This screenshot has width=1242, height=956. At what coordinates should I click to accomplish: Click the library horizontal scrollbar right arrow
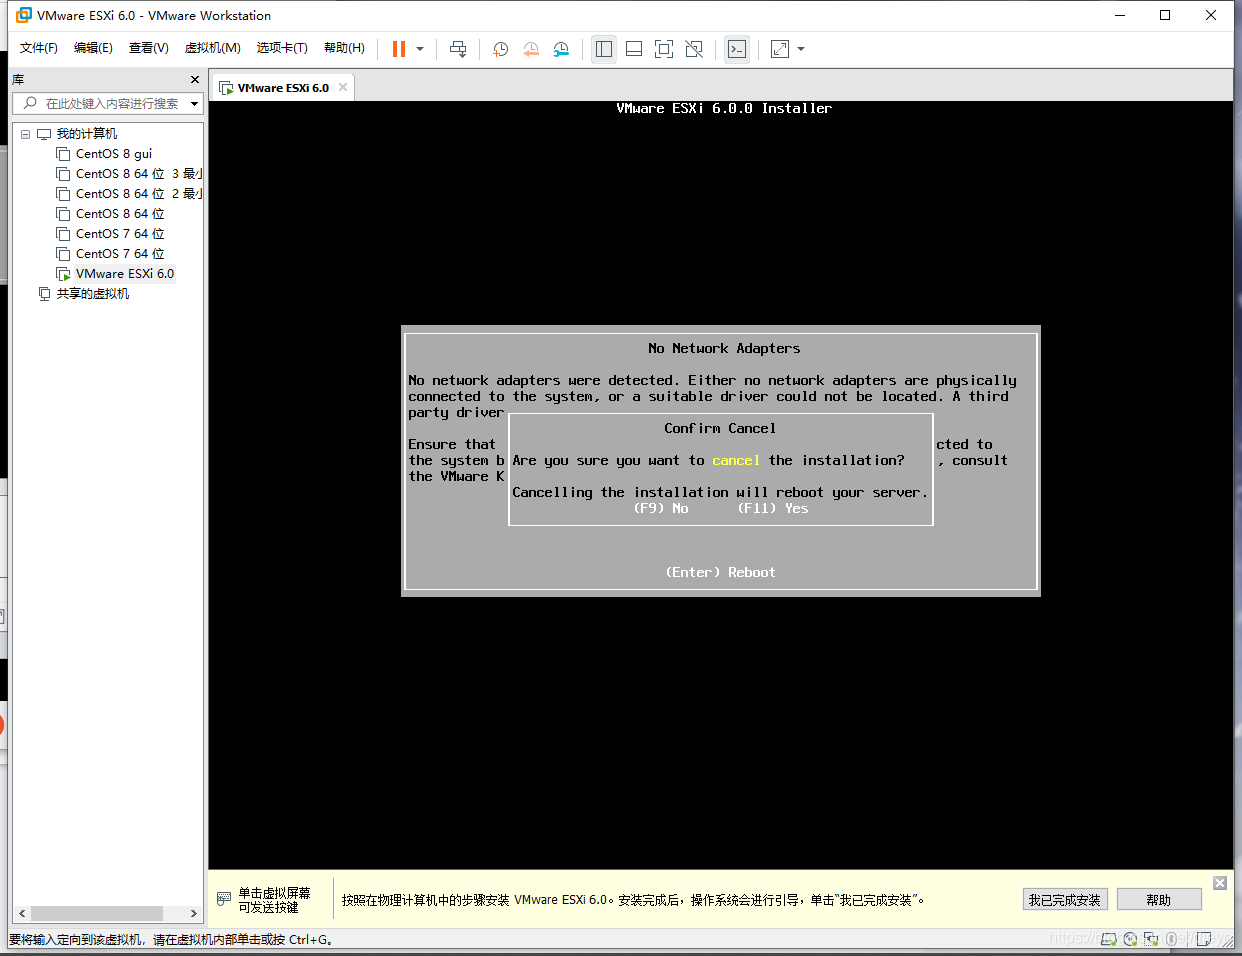pos(194,913)
